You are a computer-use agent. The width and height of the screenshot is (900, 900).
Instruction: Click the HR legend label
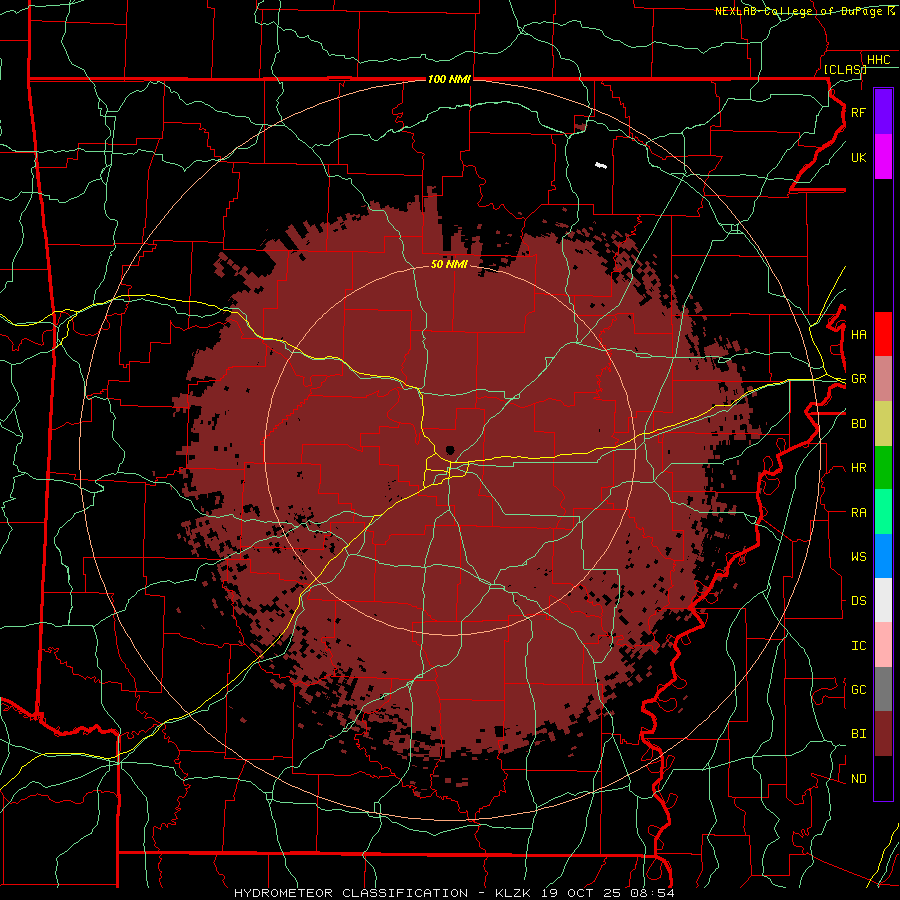pos(858,468)
